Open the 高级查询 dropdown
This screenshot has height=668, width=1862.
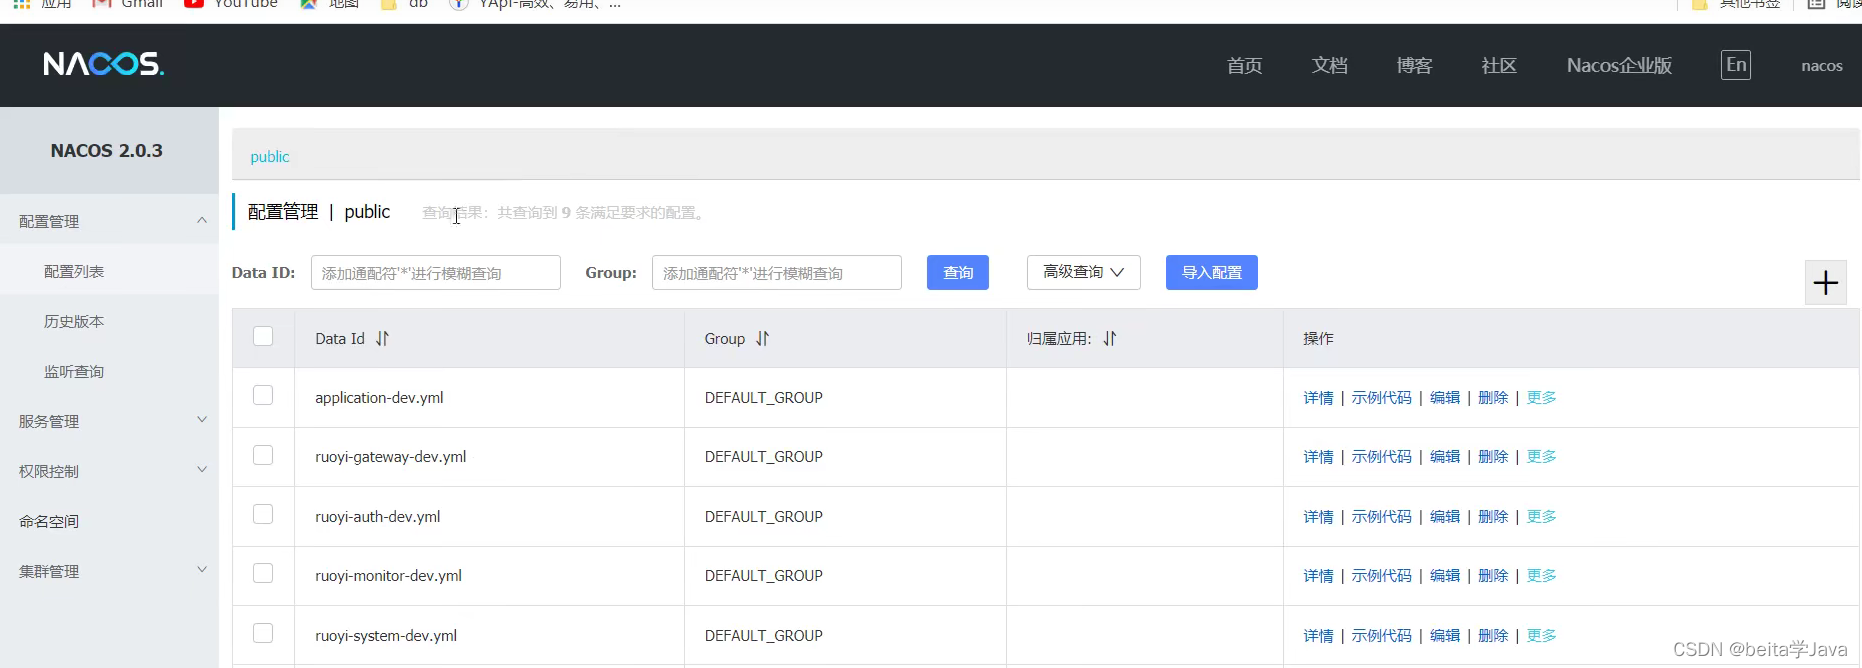click(1084, 272)
